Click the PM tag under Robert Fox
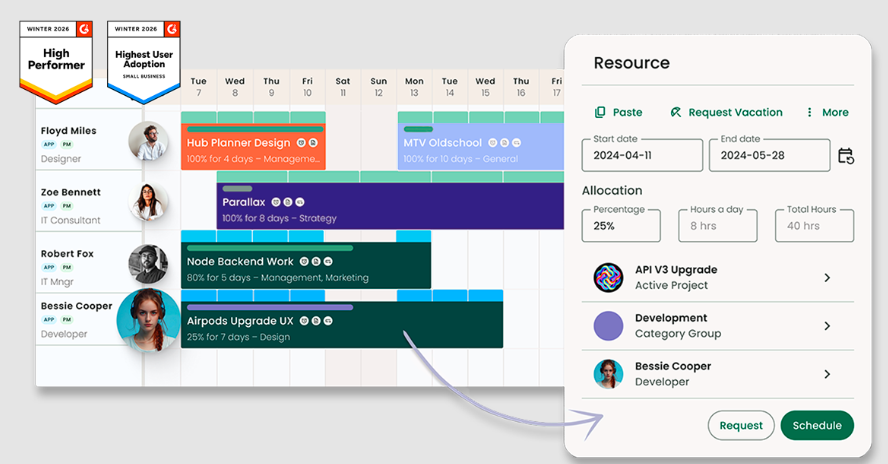This screenshot has width=888, height=464. [x=67, y=267]
